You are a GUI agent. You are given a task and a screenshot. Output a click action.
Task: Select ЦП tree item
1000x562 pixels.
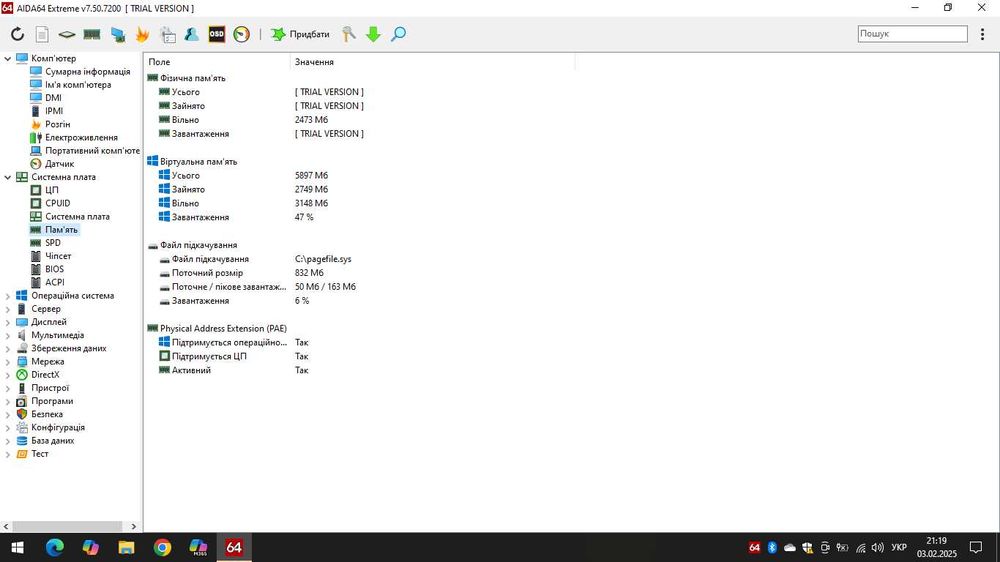coord(52,190)
